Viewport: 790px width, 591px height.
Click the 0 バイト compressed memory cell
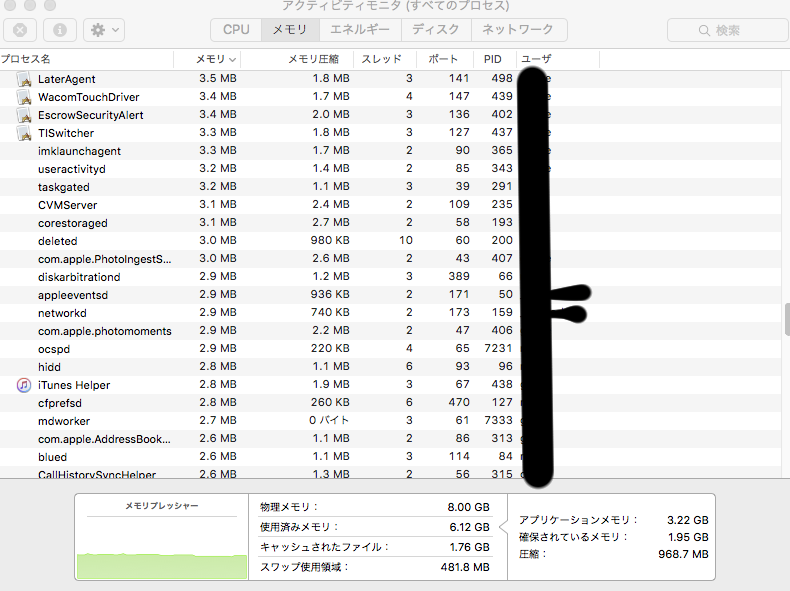329,420
